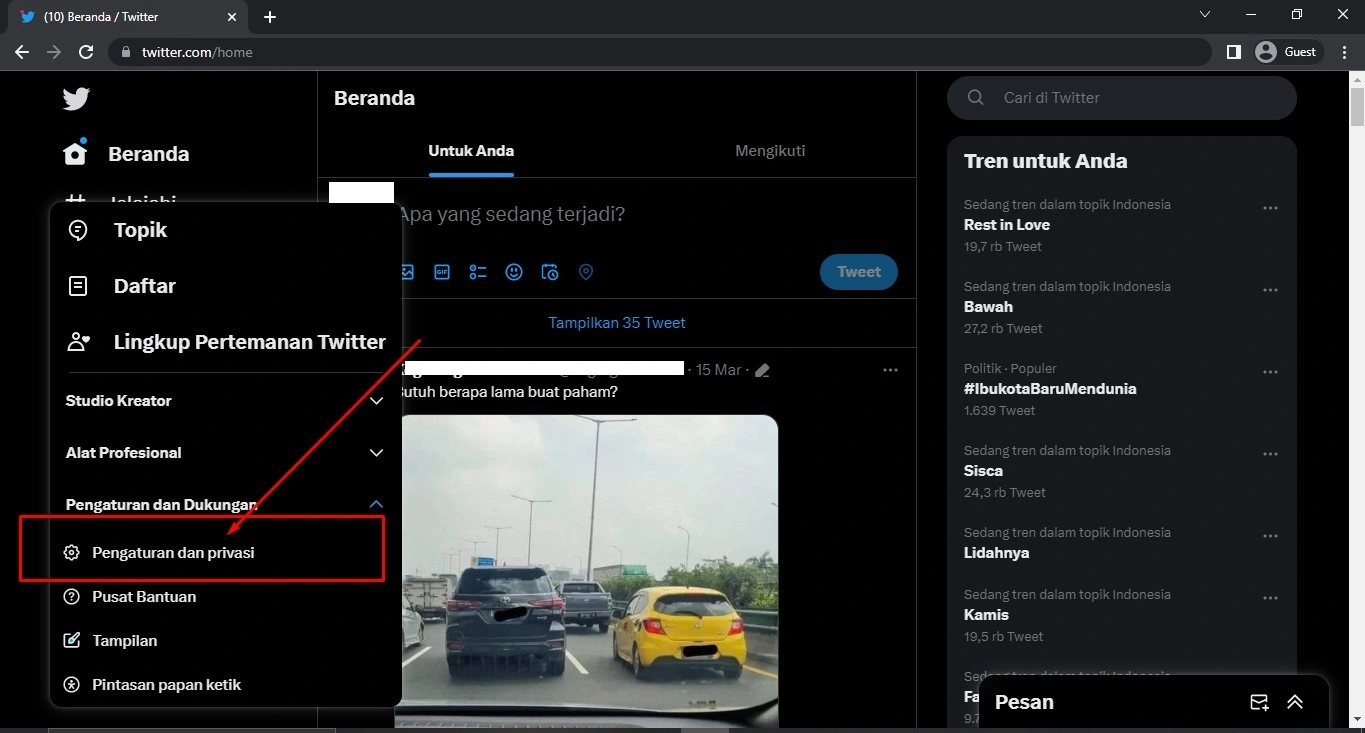Add a poll to the tweet
1365x733 pixels.
pyautogui.click(x=477, y=272)
